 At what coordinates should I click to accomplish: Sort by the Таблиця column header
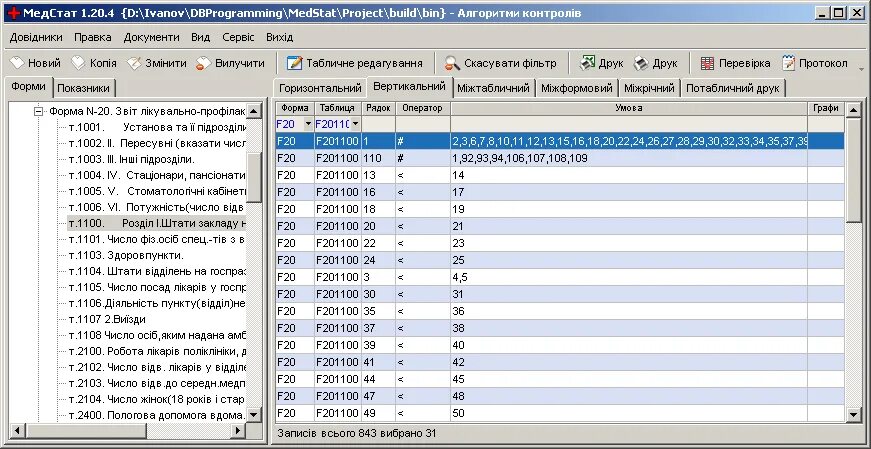(338, 108)
